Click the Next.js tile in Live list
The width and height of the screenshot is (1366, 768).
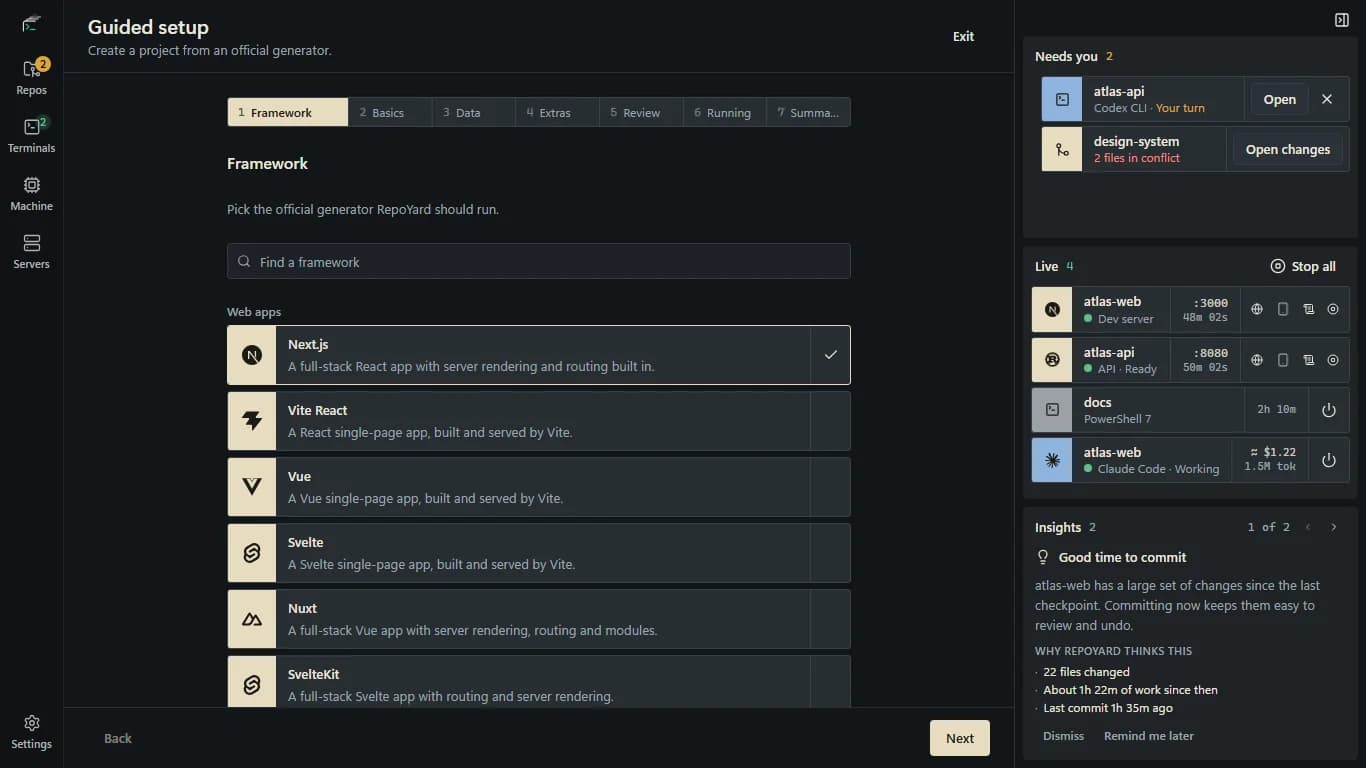click(x=1052, y=310)
